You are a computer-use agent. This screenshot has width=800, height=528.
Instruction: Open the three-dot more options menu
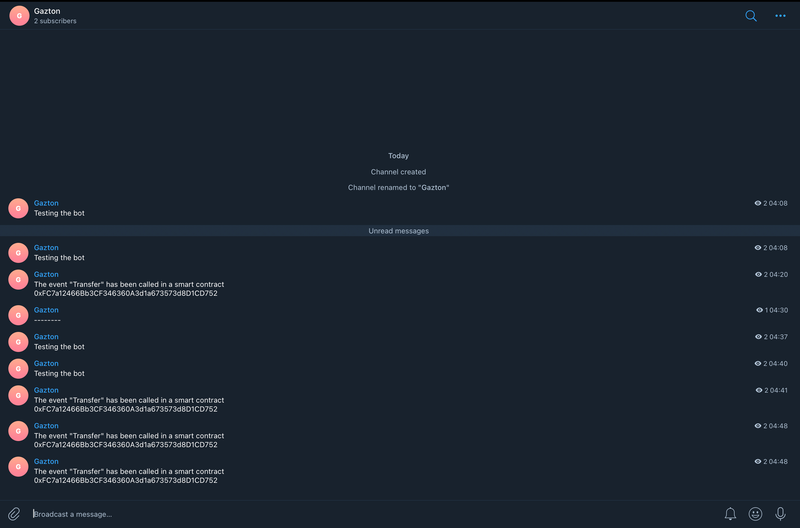pyautogui.click(x=780, y=16)
